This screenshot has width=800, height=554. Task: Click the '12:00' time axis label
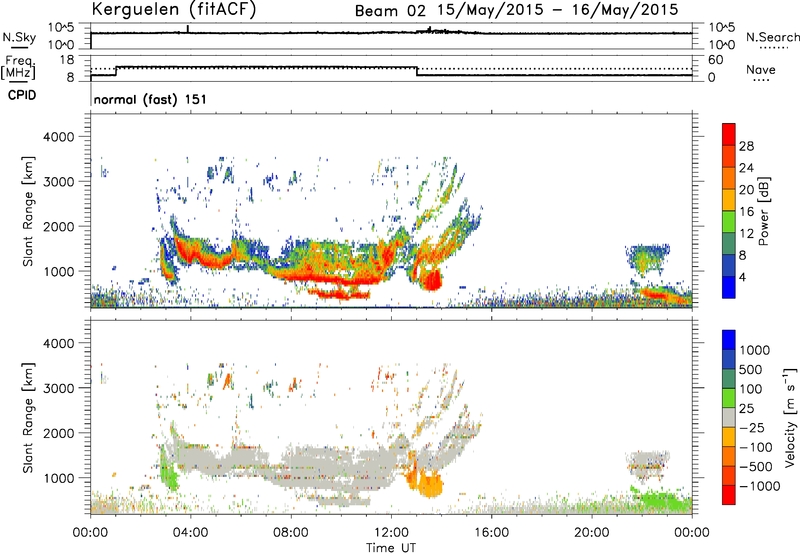(391, 533)
